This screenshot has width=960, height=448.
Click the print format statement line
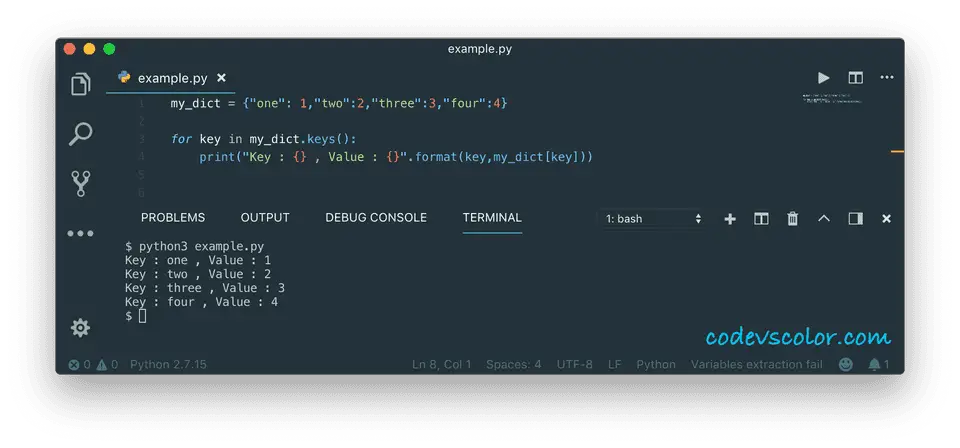point(396,157)
